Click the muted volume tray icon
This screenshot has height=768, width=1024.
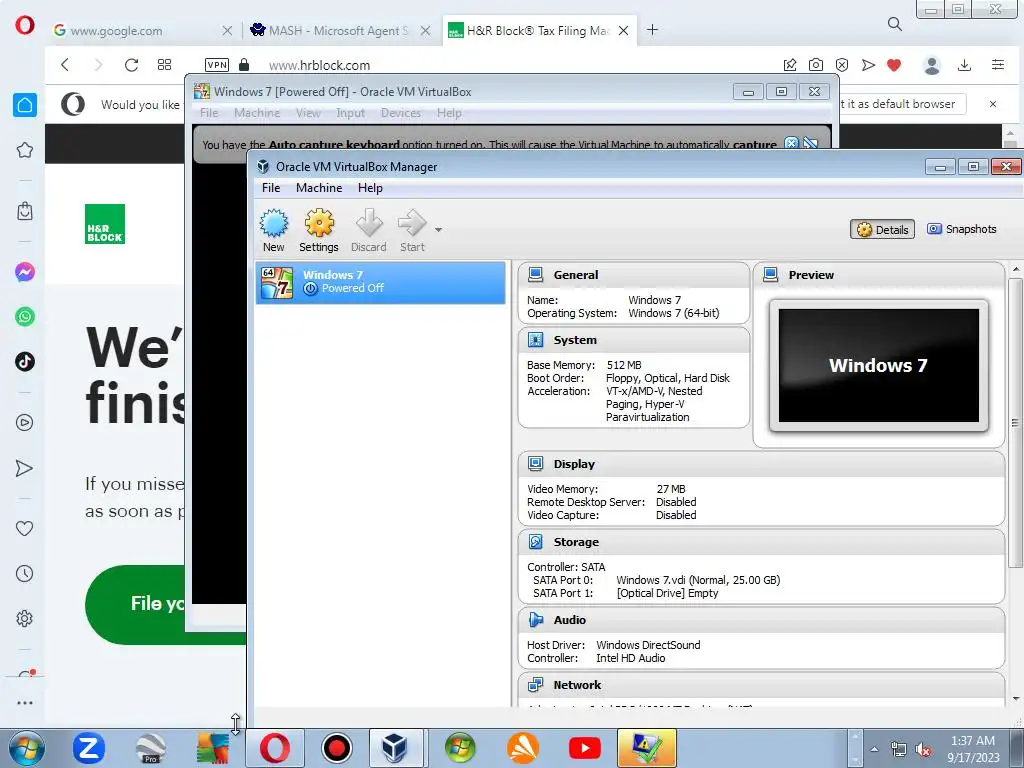[923, 750]
